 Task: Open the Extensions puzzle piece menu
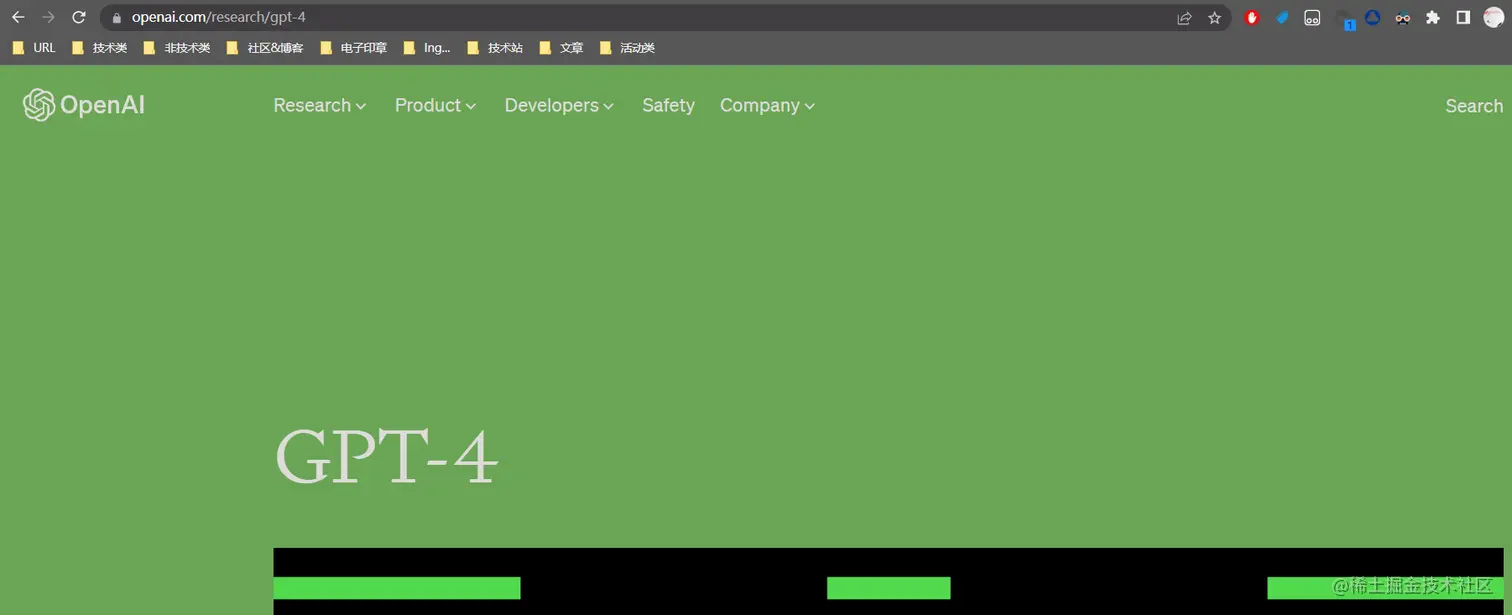(1432, 18)
